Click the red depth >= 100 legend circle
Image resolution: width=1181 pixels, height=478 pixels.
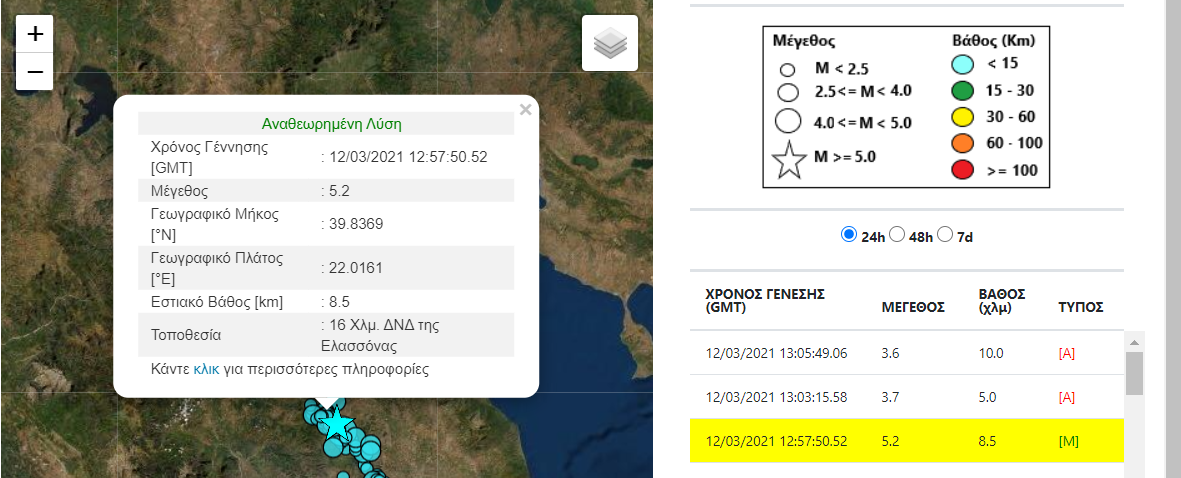point(963,170)
